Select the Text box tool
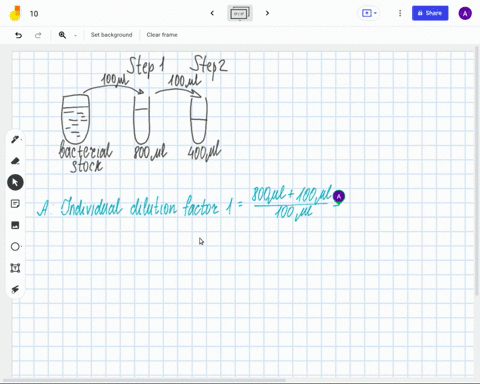 point(15,268)
